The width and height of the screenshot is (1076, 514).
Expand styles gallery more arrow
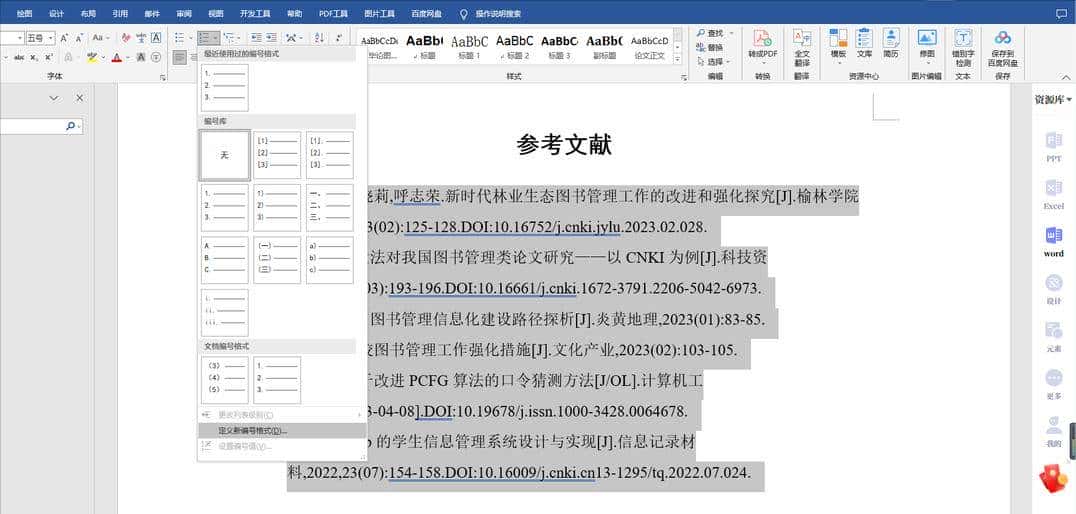pos(677,60)
